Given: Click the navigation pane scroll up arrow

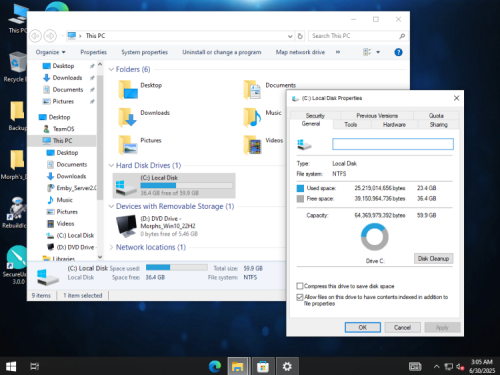Looking at the screenshot, I should pos(100,65).
